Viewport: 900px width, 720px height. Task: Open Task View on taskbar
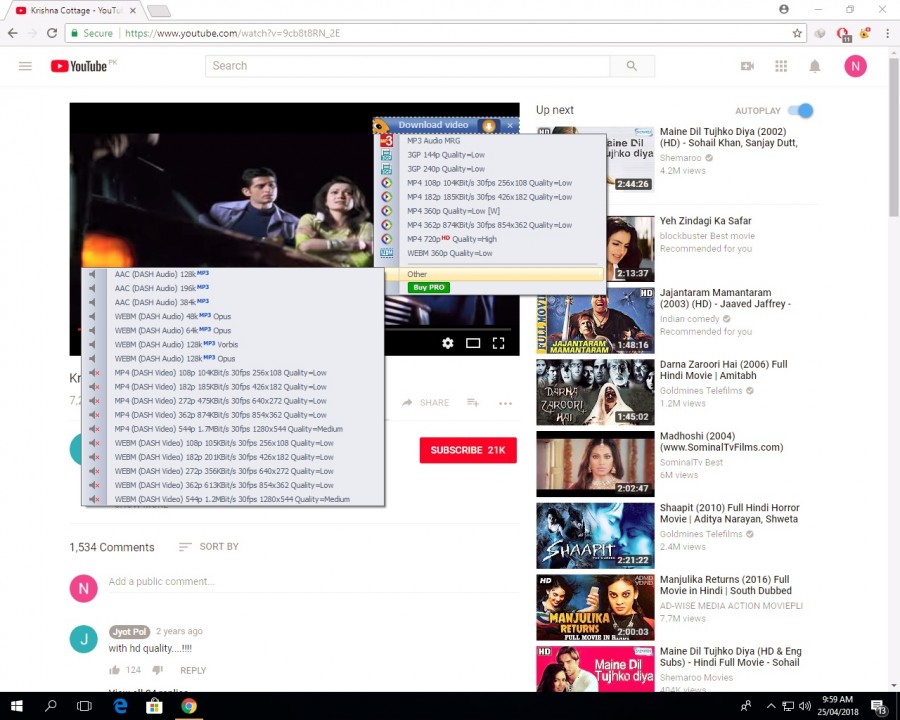click(x=84, y=706)
